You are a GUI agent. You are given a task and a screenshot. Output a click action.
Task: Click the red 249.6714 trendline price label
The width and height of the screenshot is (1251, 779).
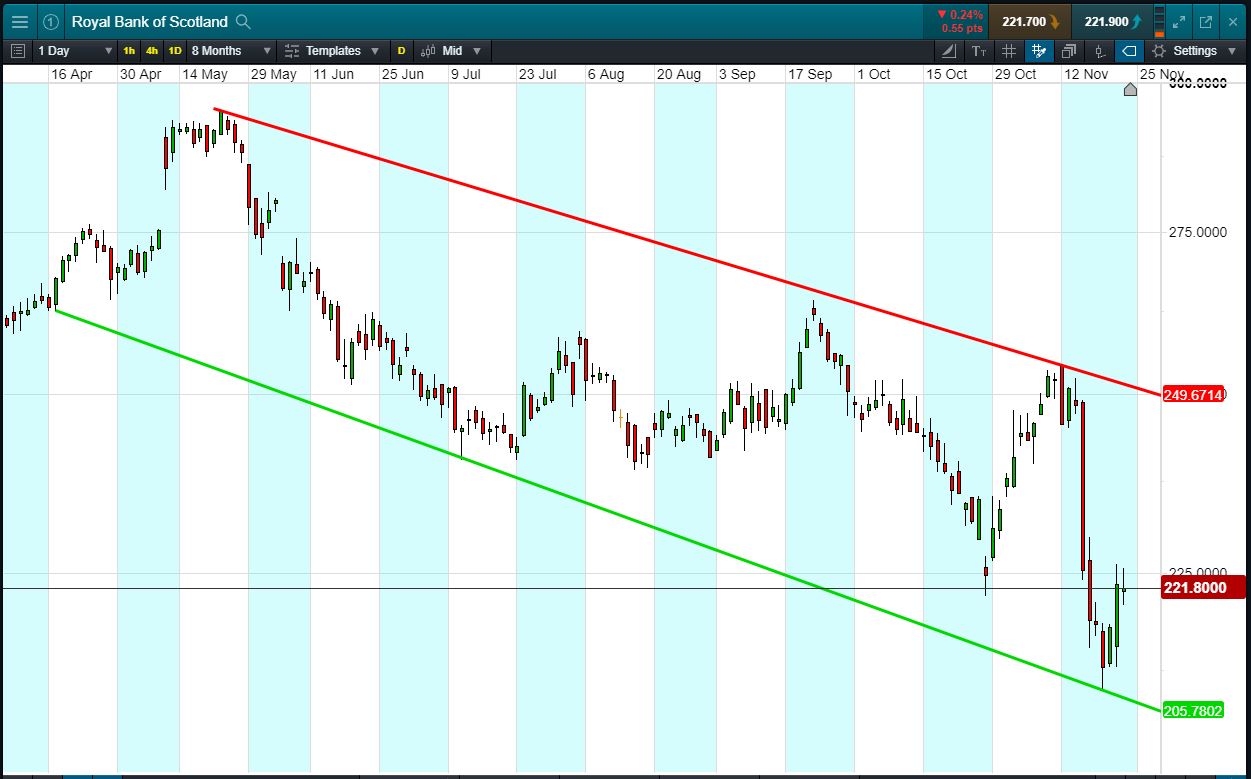point(1194,395)
